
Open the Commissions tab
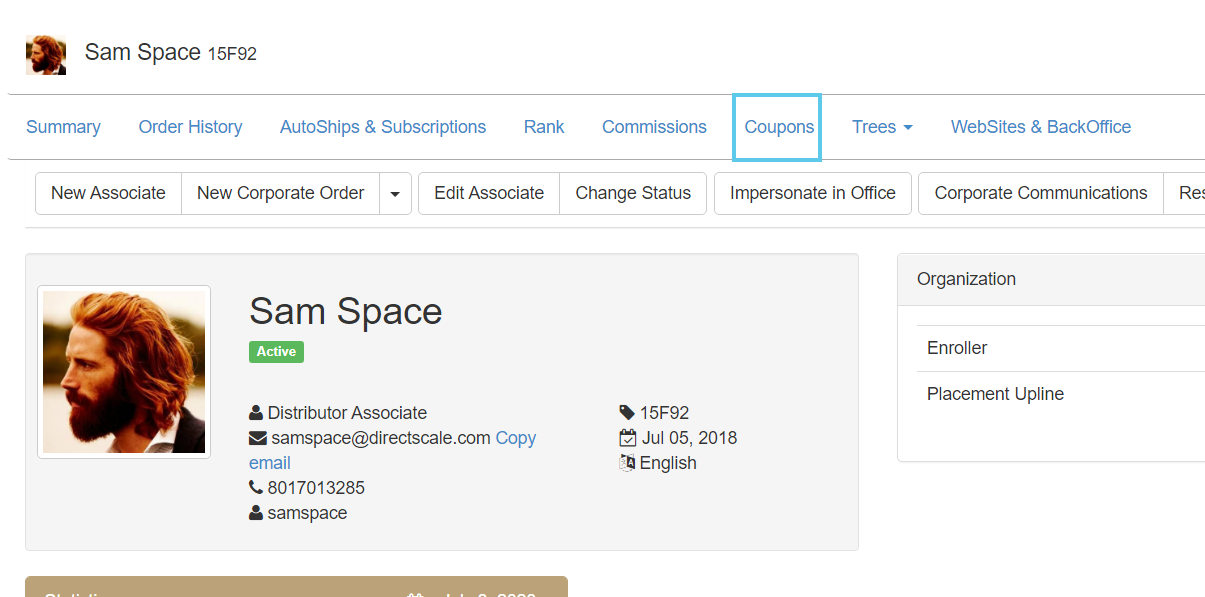[x=654, y=127]
